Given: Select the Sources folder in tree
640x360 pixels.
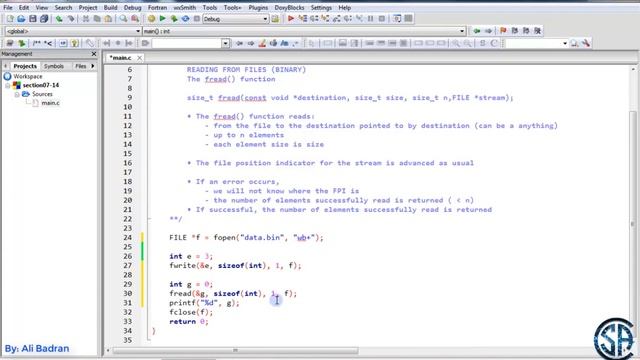Looking at the screenshot, I should tap(42, 94).
